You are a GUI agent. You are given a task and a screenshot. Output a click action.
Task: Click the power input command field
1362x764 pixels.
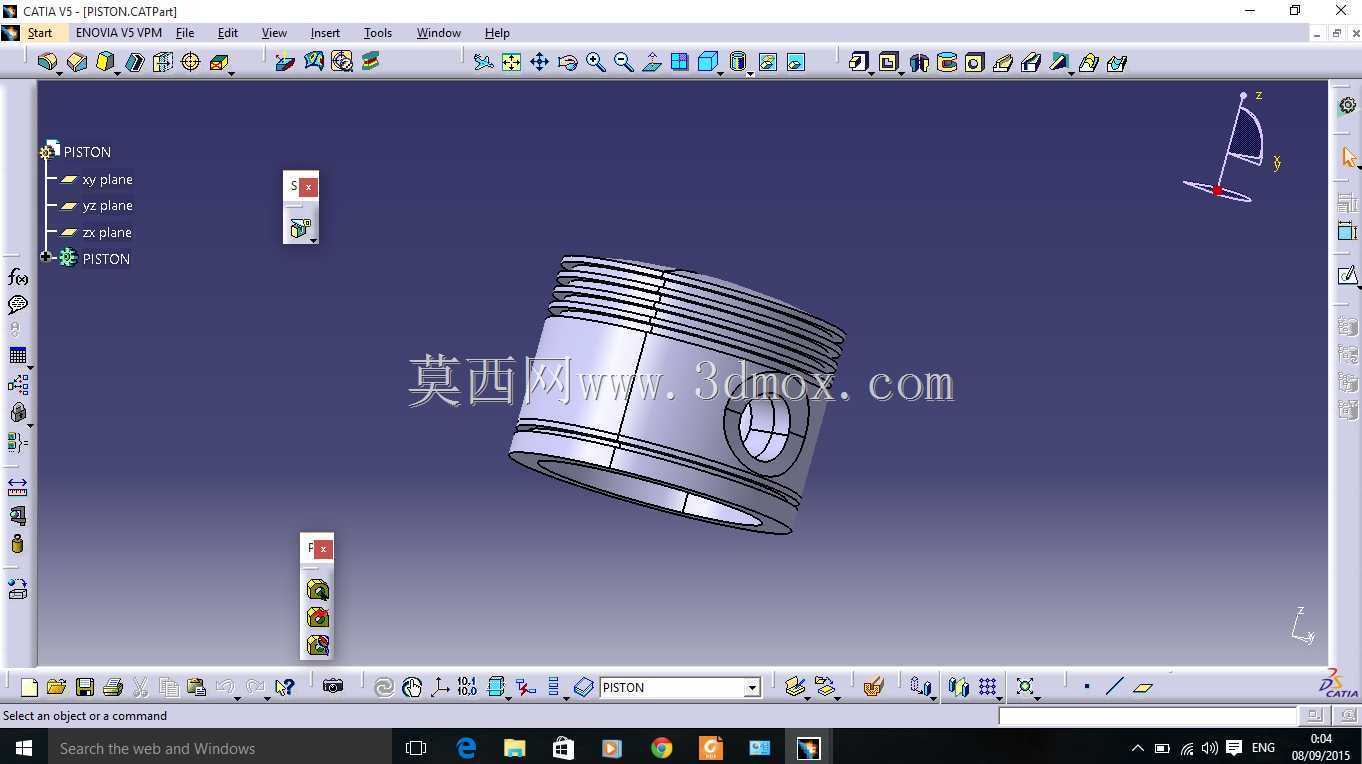1148,715
